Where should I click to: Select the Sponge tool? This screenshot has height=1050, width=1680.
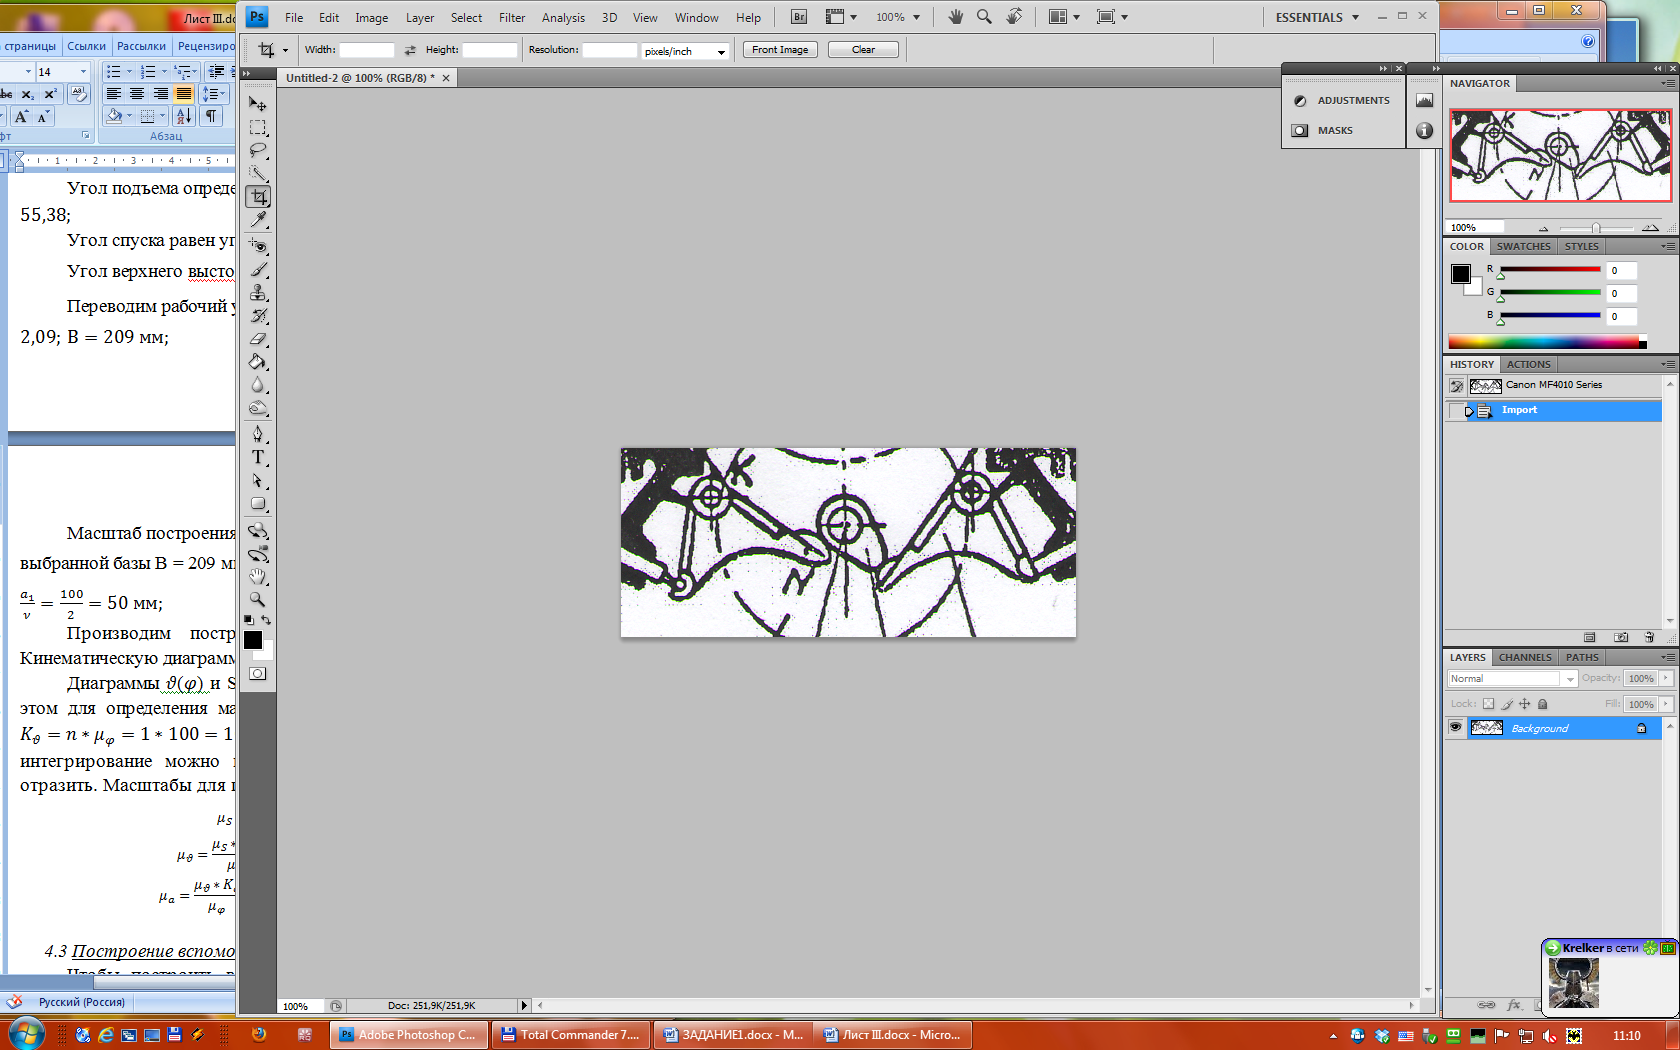click(x=258, y=407)
